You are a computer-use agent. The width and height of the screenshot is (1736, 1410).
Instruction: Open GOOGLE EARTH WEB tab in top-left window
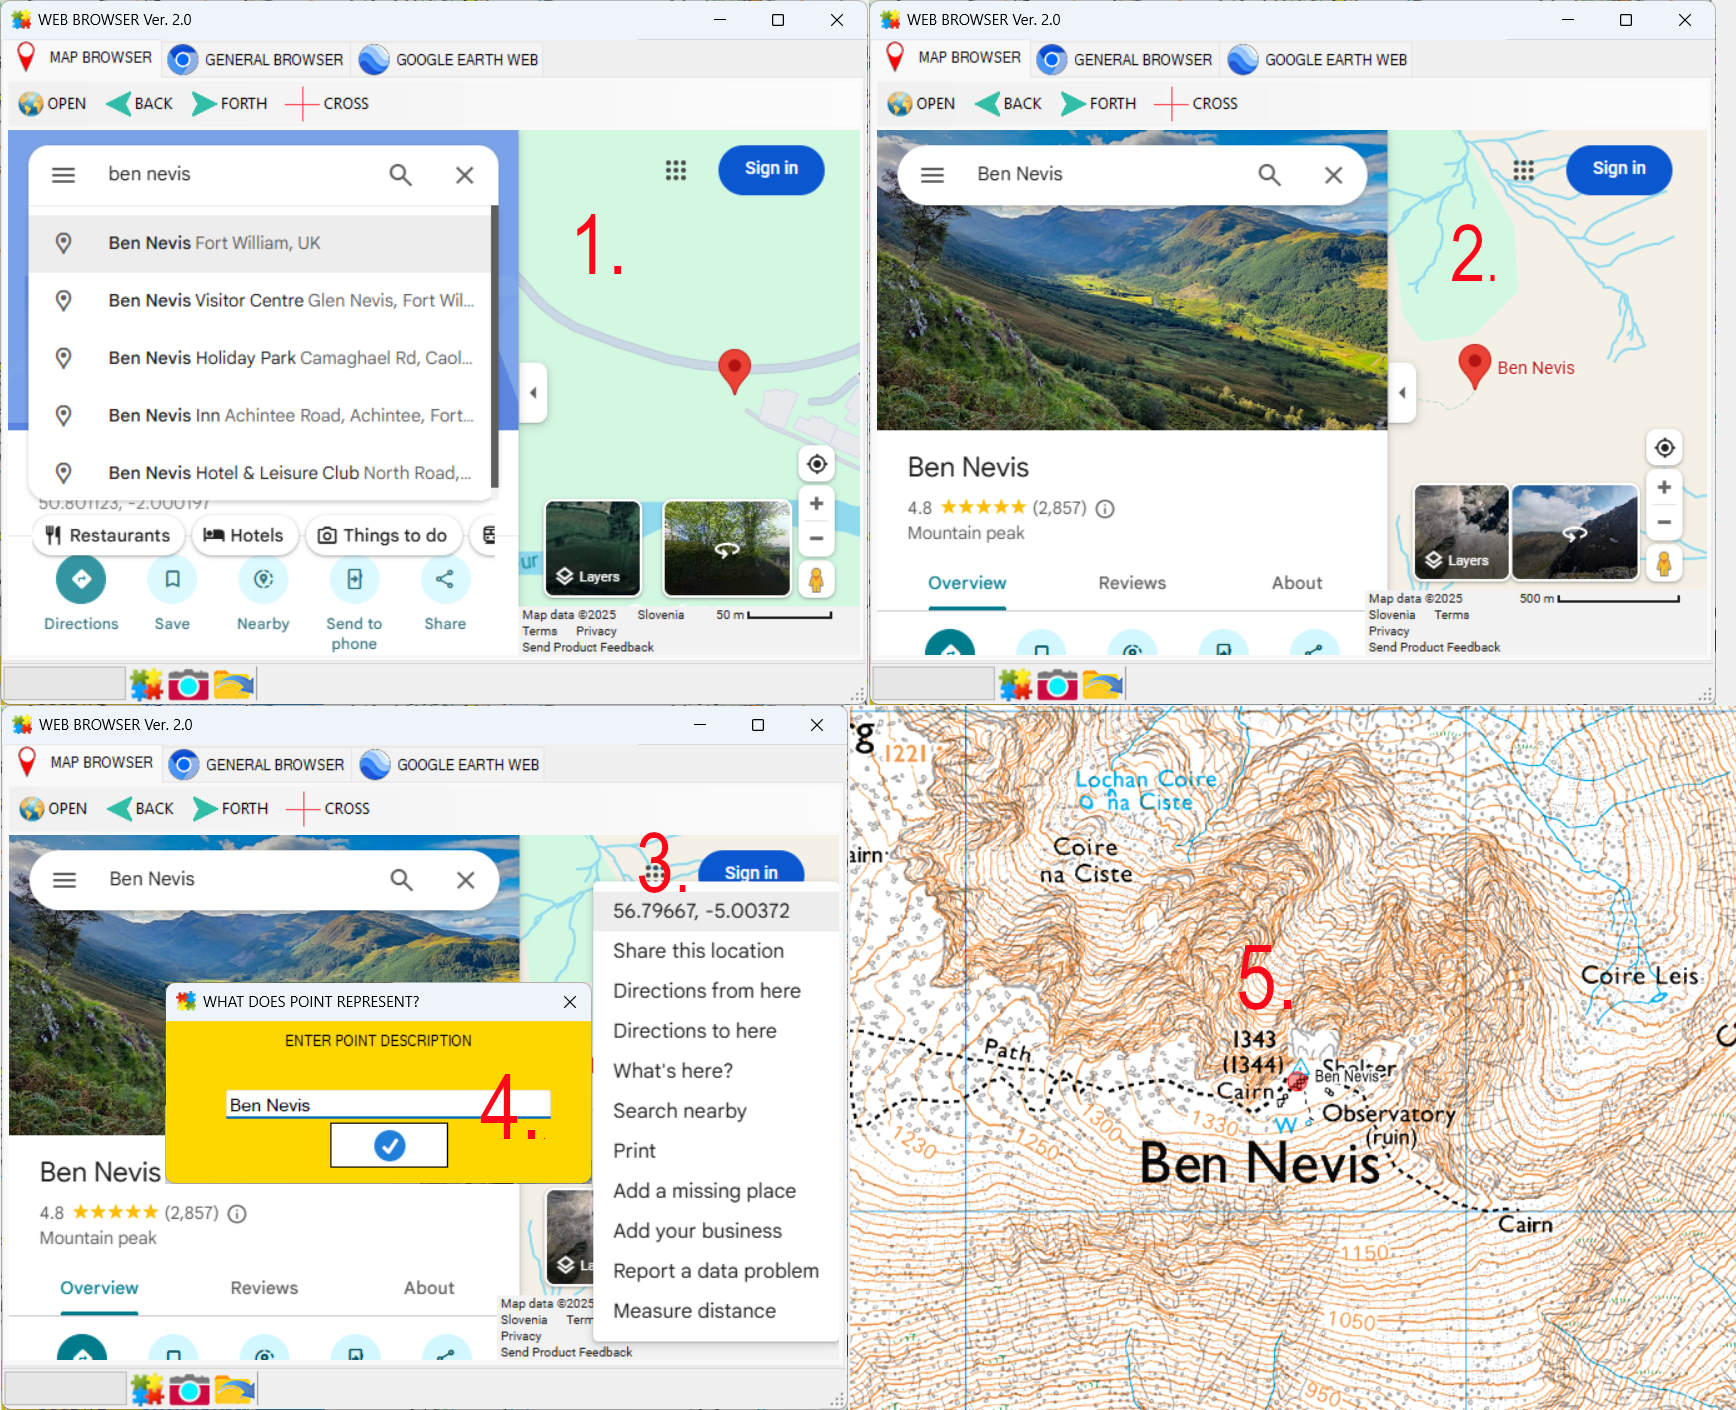449,59
